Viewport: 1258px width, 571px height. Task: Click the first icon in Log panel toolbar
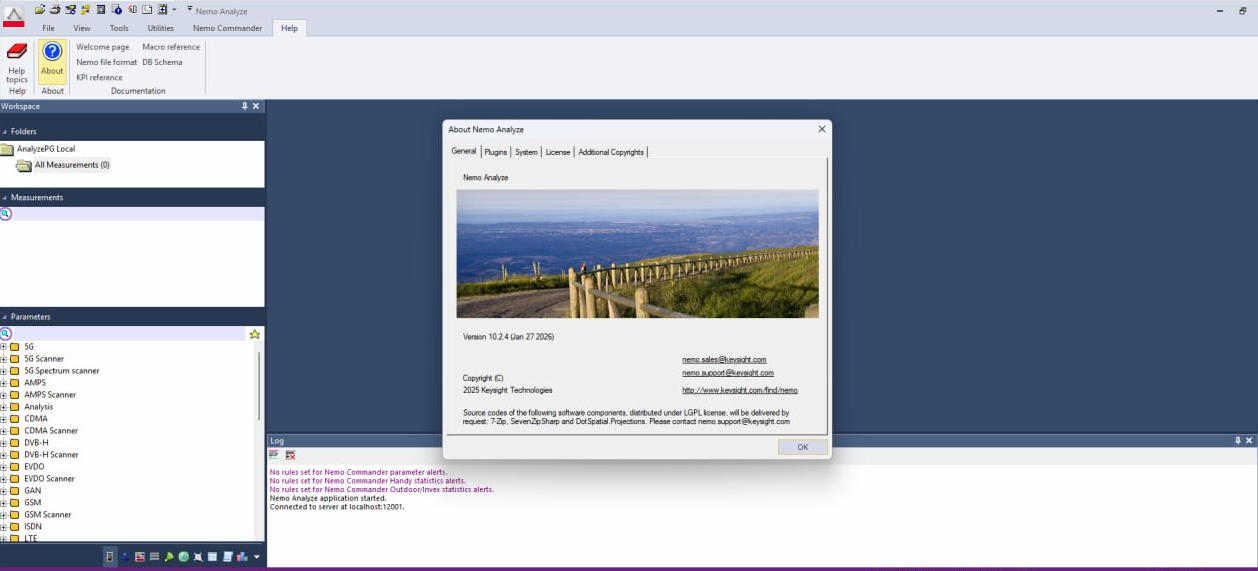click(274, 454)
